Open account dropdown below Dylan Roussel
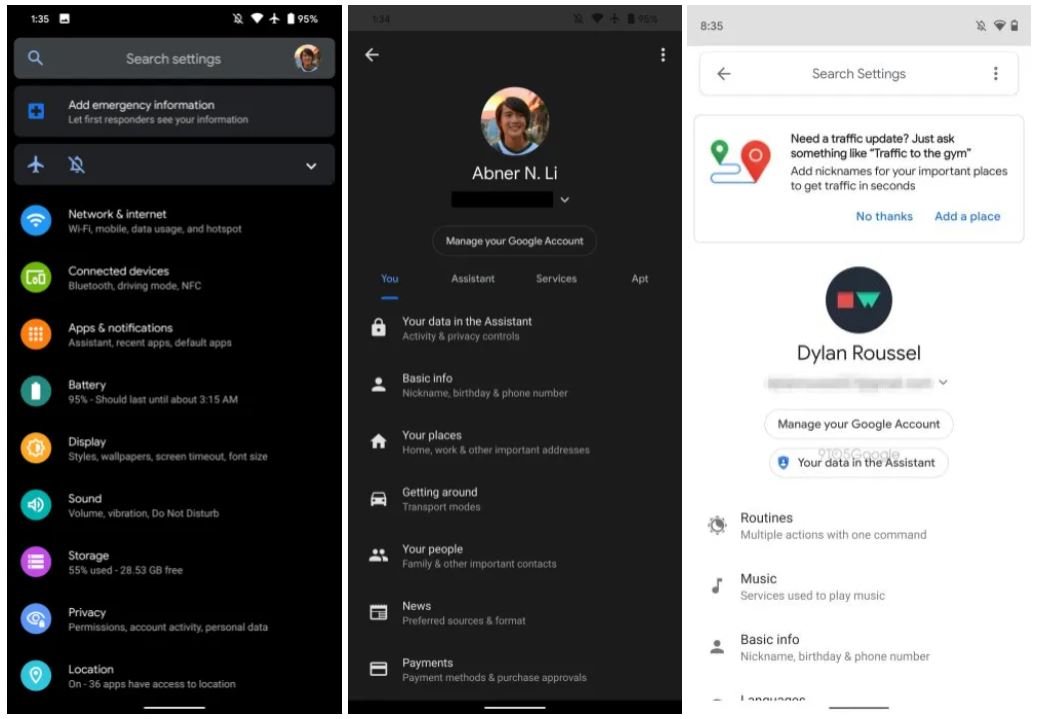Screen dimensions: 1042x719 click(x=943, y=382)
